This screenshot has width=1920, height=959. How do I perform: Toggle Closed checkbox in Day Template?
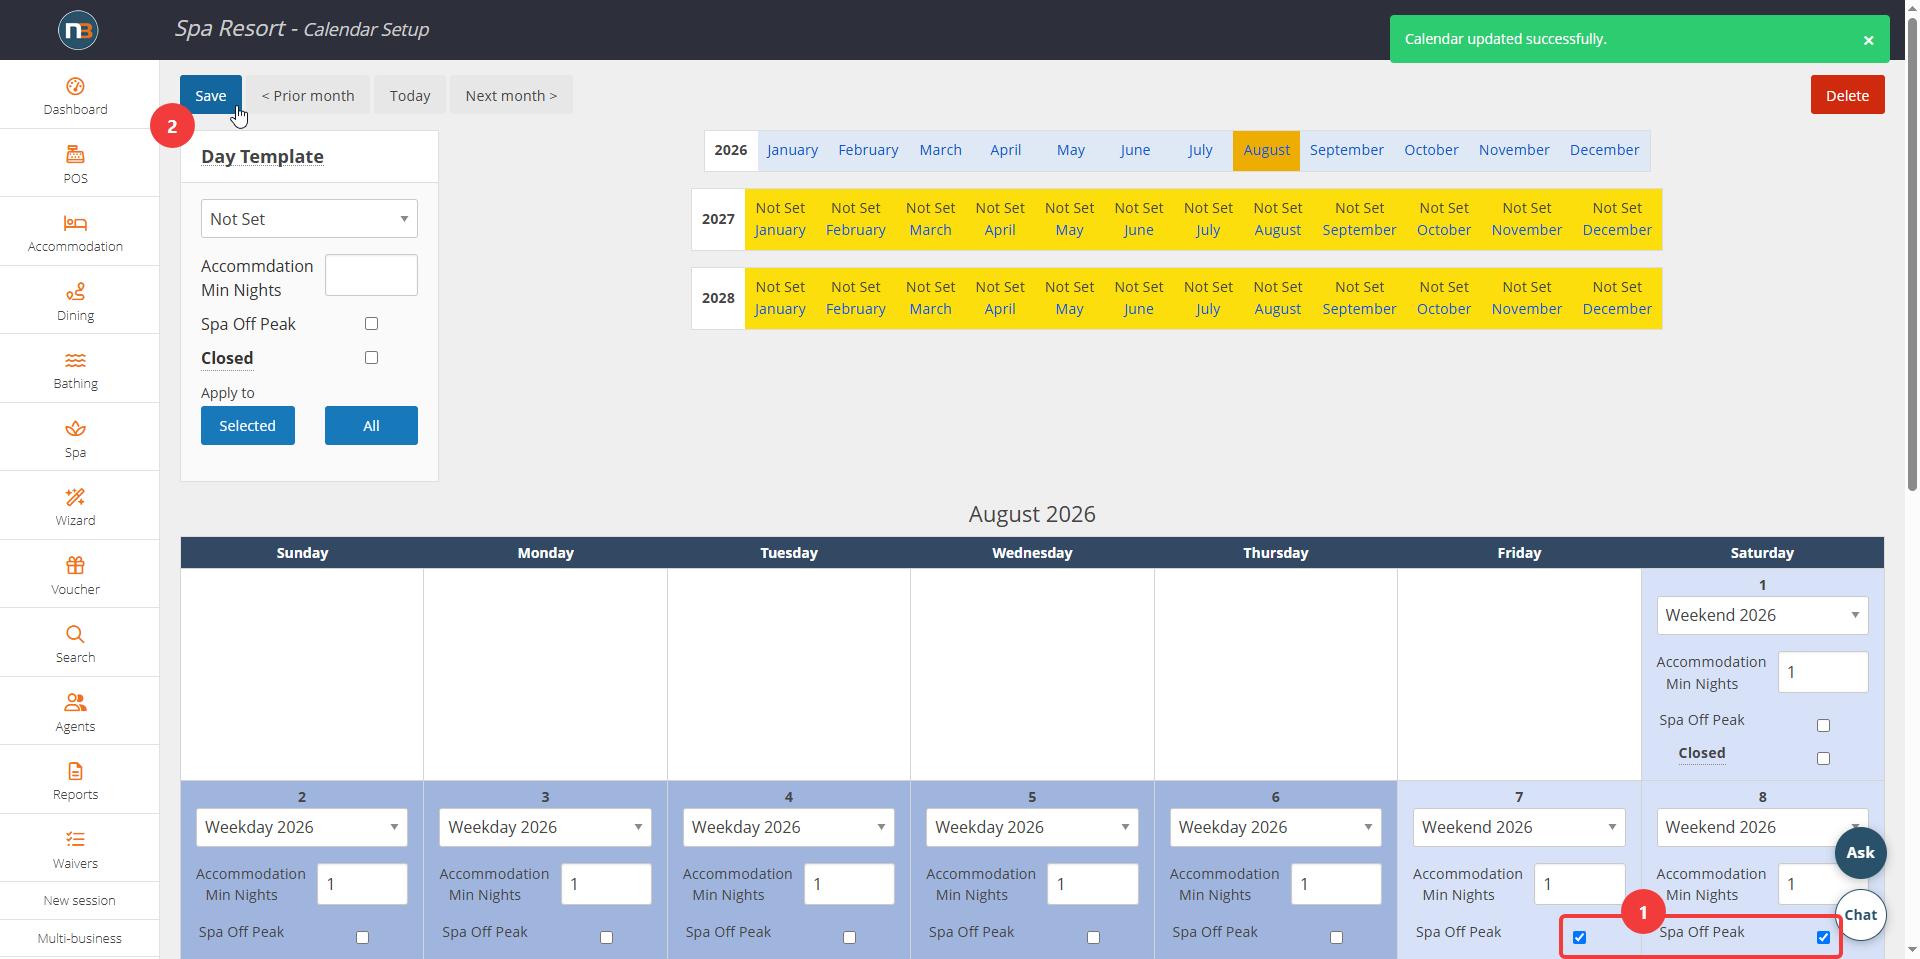[371, 358]
